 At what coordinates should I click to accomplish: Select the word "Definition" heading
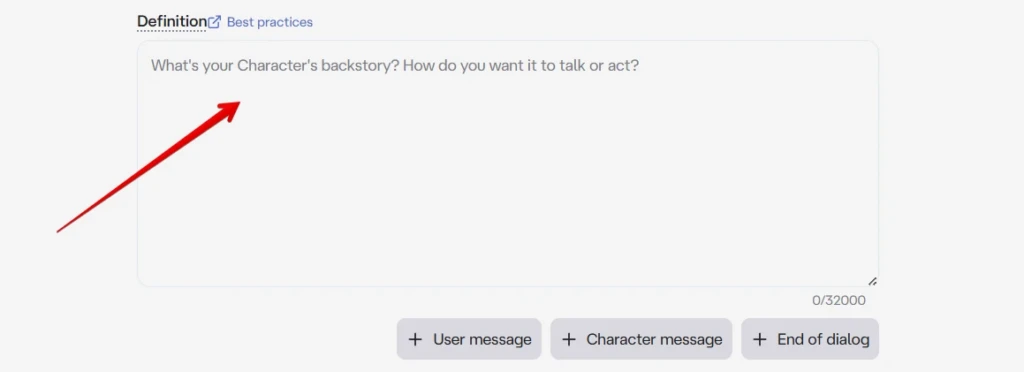click(172, 22)
